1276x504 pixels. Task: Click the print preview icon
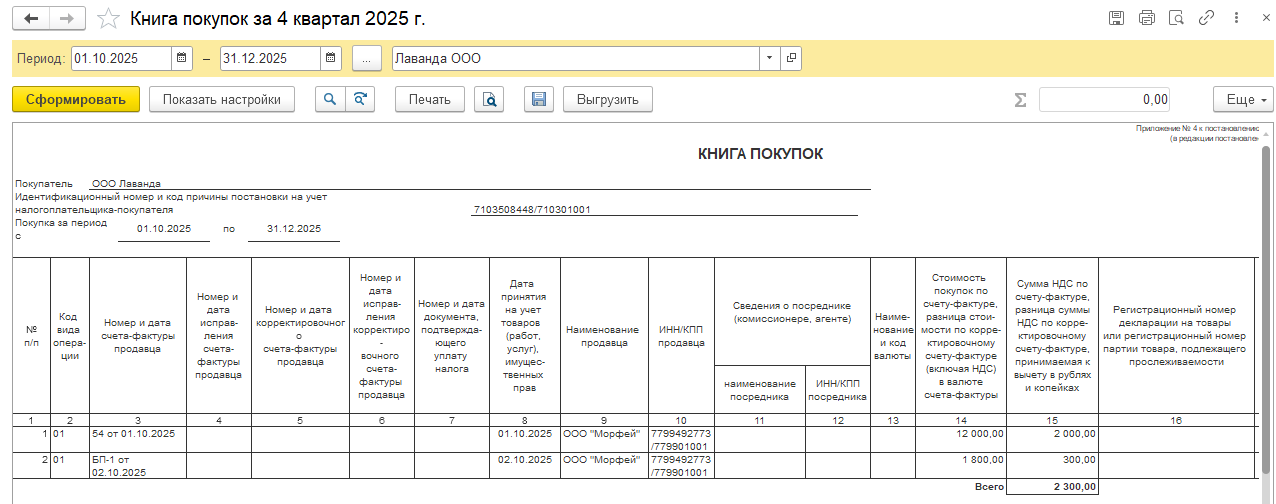490,99
